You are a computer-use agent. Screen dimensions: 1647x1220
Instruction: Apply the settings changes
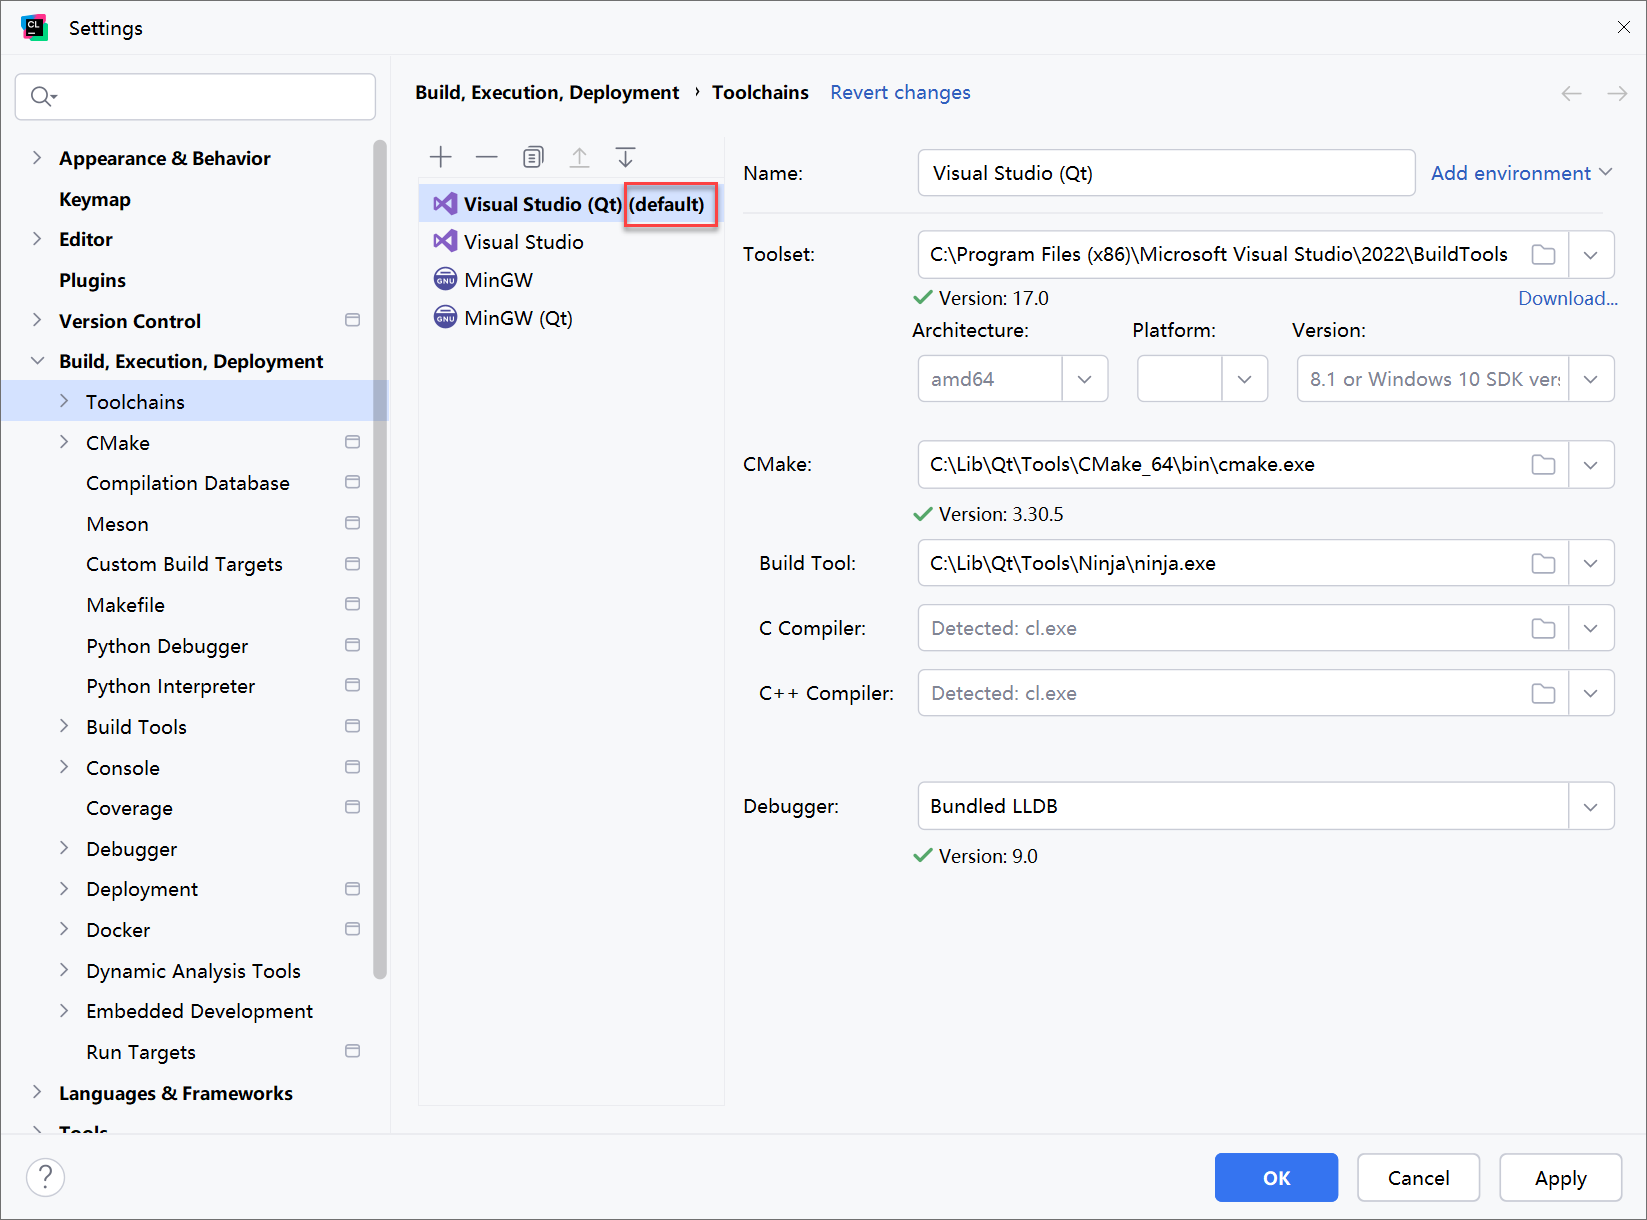click(1560, 1177)
